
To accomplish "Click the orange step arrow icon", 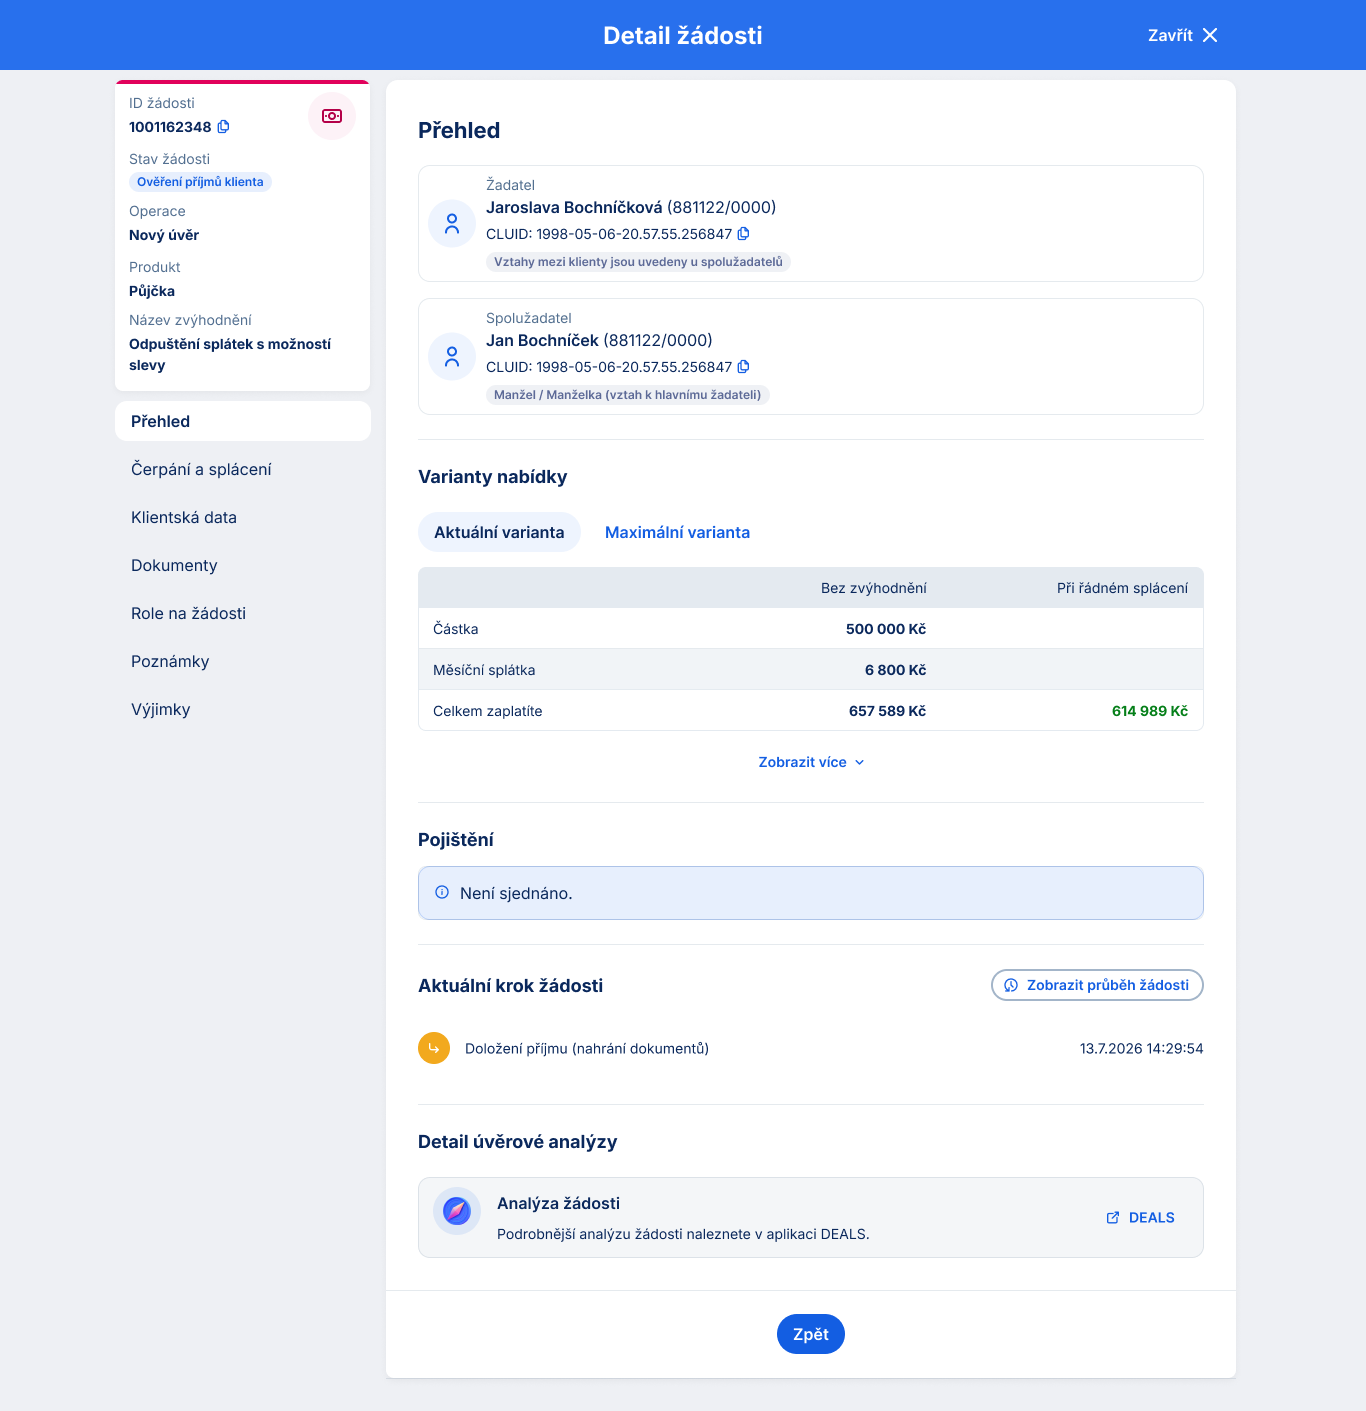I will (x=434, y=1048).
